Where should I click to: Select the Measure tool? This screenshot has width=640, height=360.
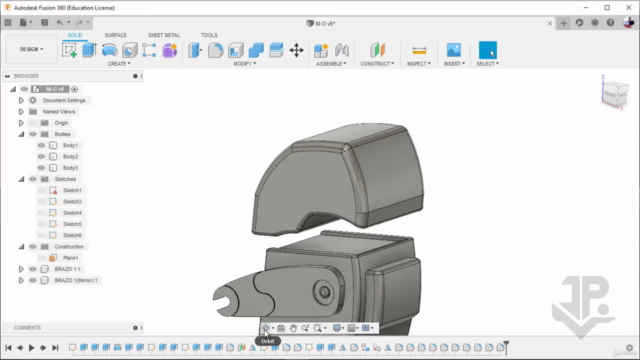[x=419, y=50]
